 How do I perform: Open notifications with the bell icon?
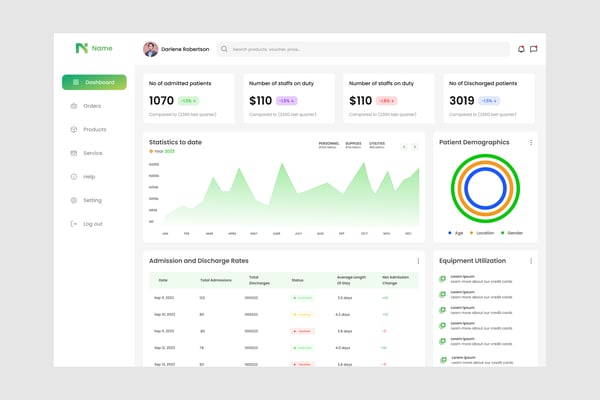click(521, 49)
